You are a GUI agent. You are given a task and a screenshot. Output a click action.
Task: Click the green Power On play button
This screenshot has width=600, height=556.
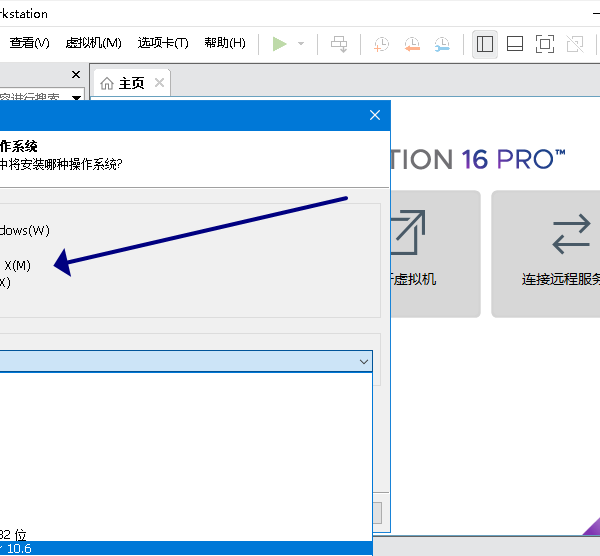pos(279,43)
